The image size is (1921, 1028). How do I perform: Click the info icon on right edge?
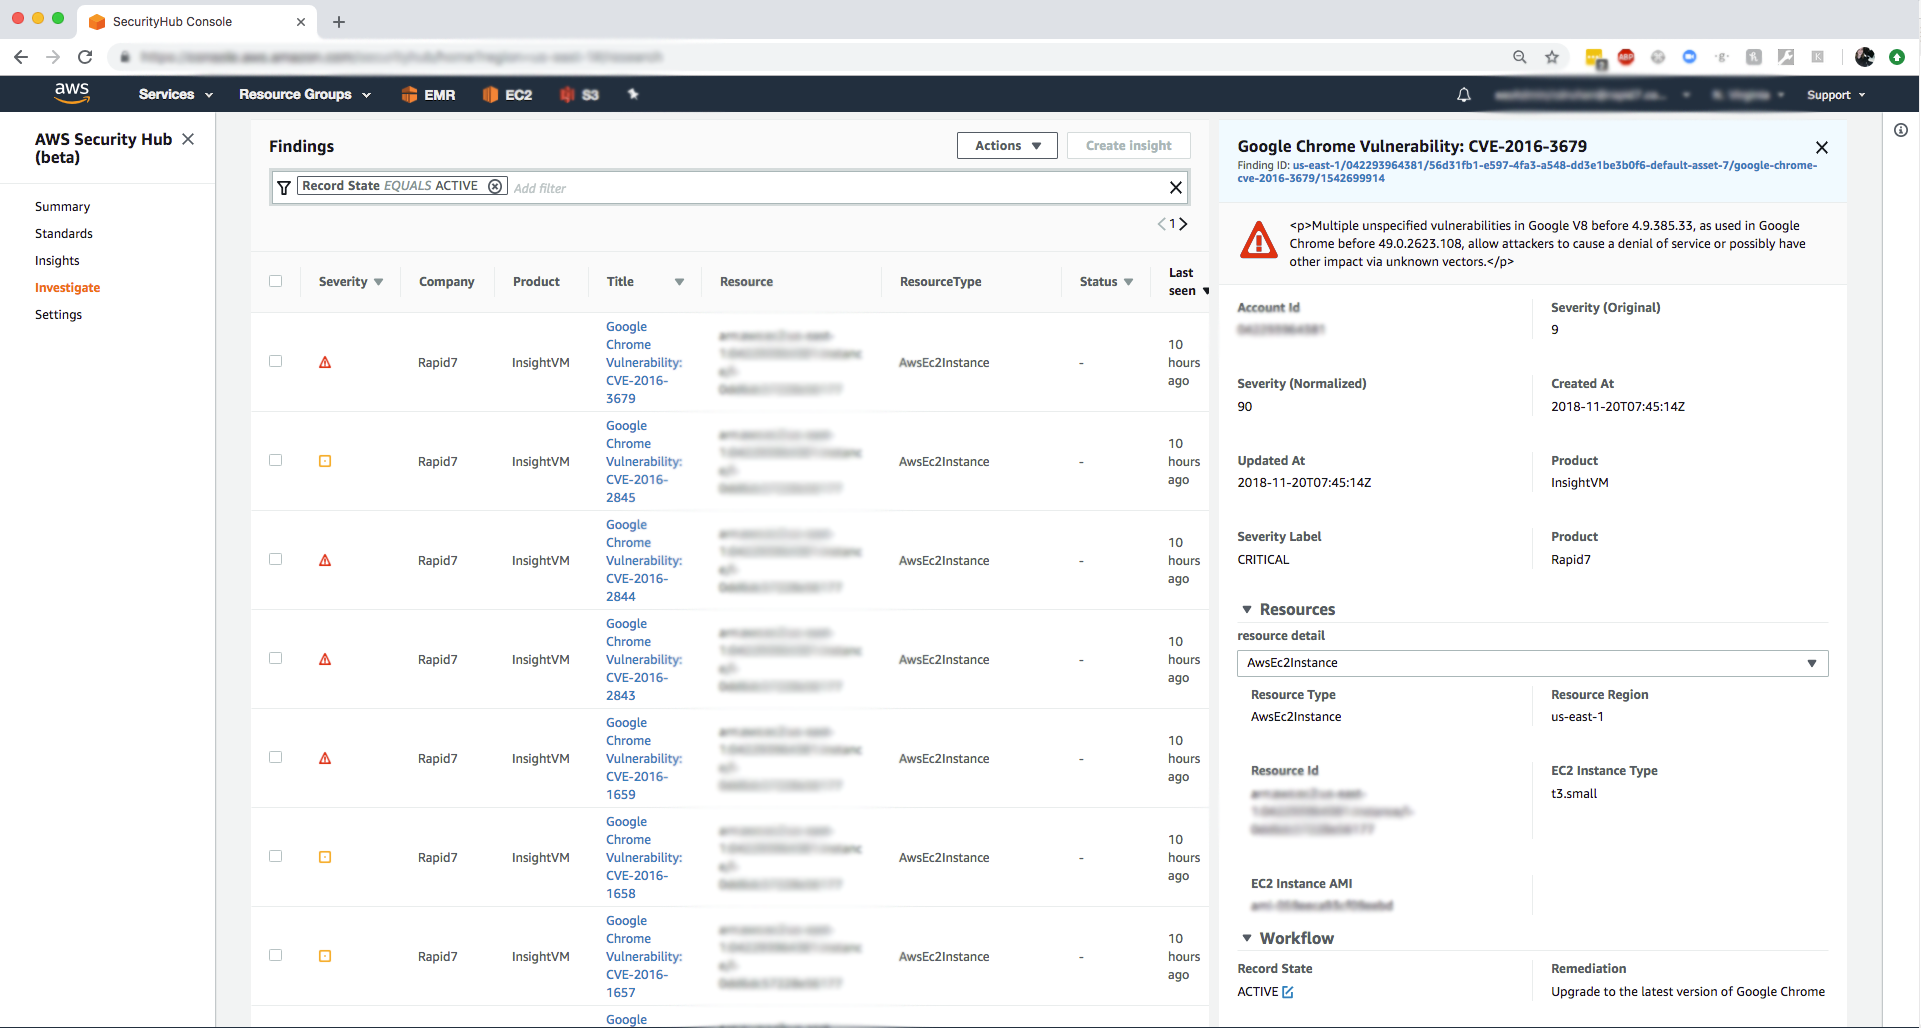(1900, 130)
